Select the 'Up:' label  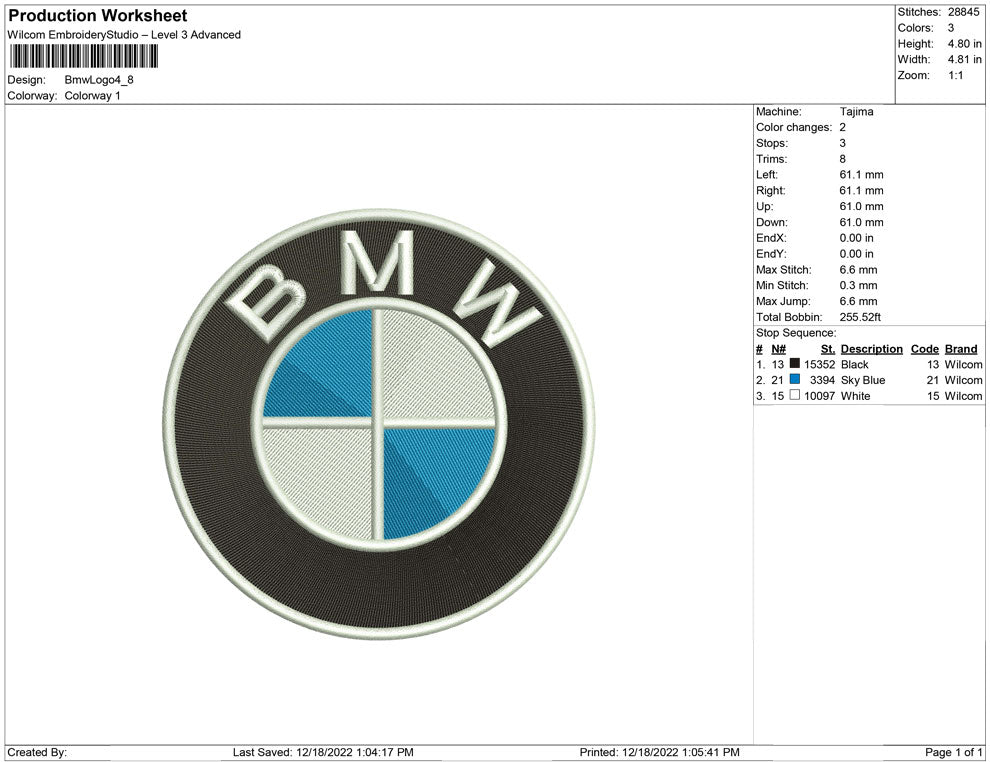764,206
